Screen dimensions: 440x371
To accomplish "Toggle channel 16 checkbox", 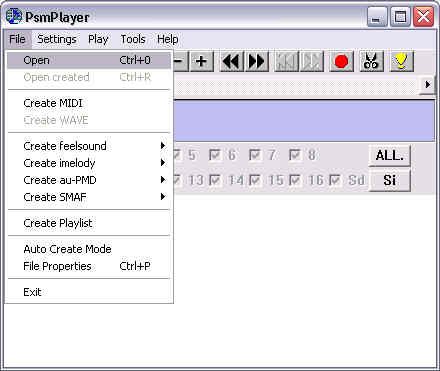I will tap(294, 180).
